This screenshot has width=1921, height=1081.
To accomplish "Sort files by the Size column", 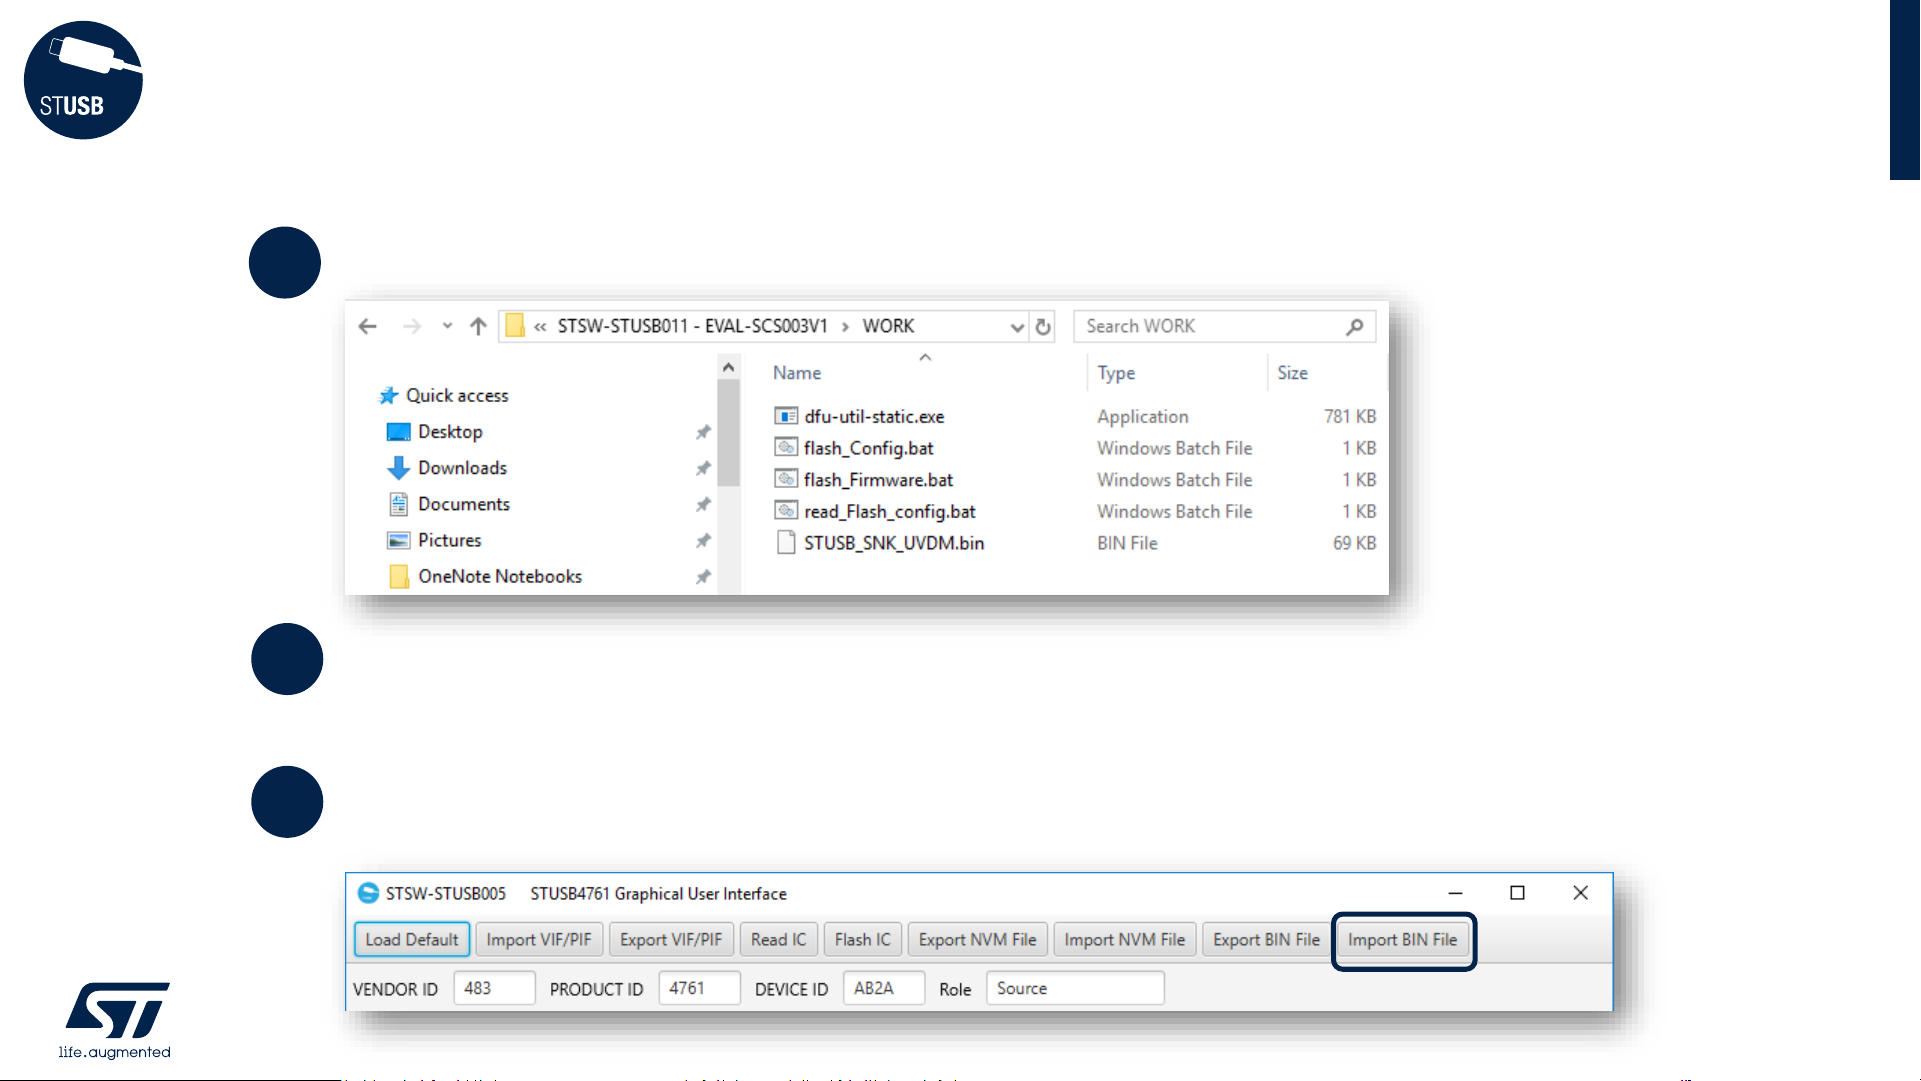I will (x=1292, y=372).
